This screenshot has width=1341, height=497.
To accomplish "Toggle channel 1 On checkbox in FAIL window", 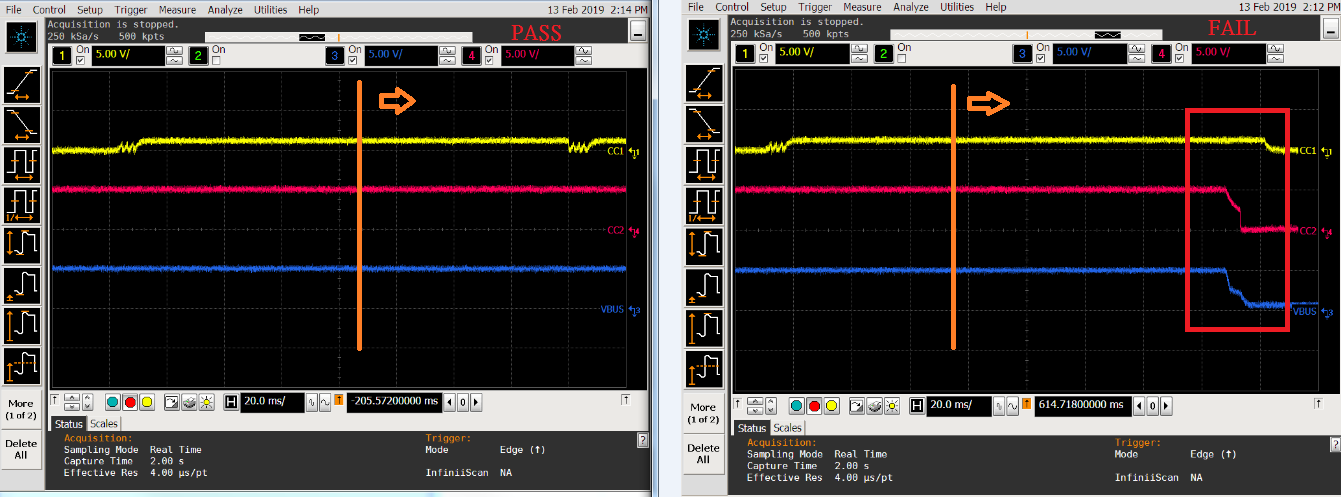I will click(764, 58).
